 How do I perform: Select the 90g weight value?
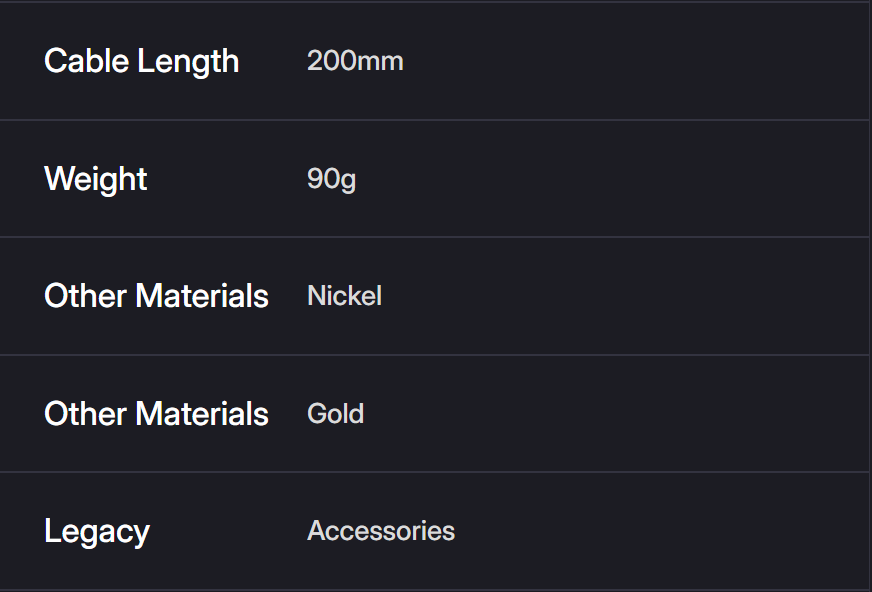click(331, 179)
